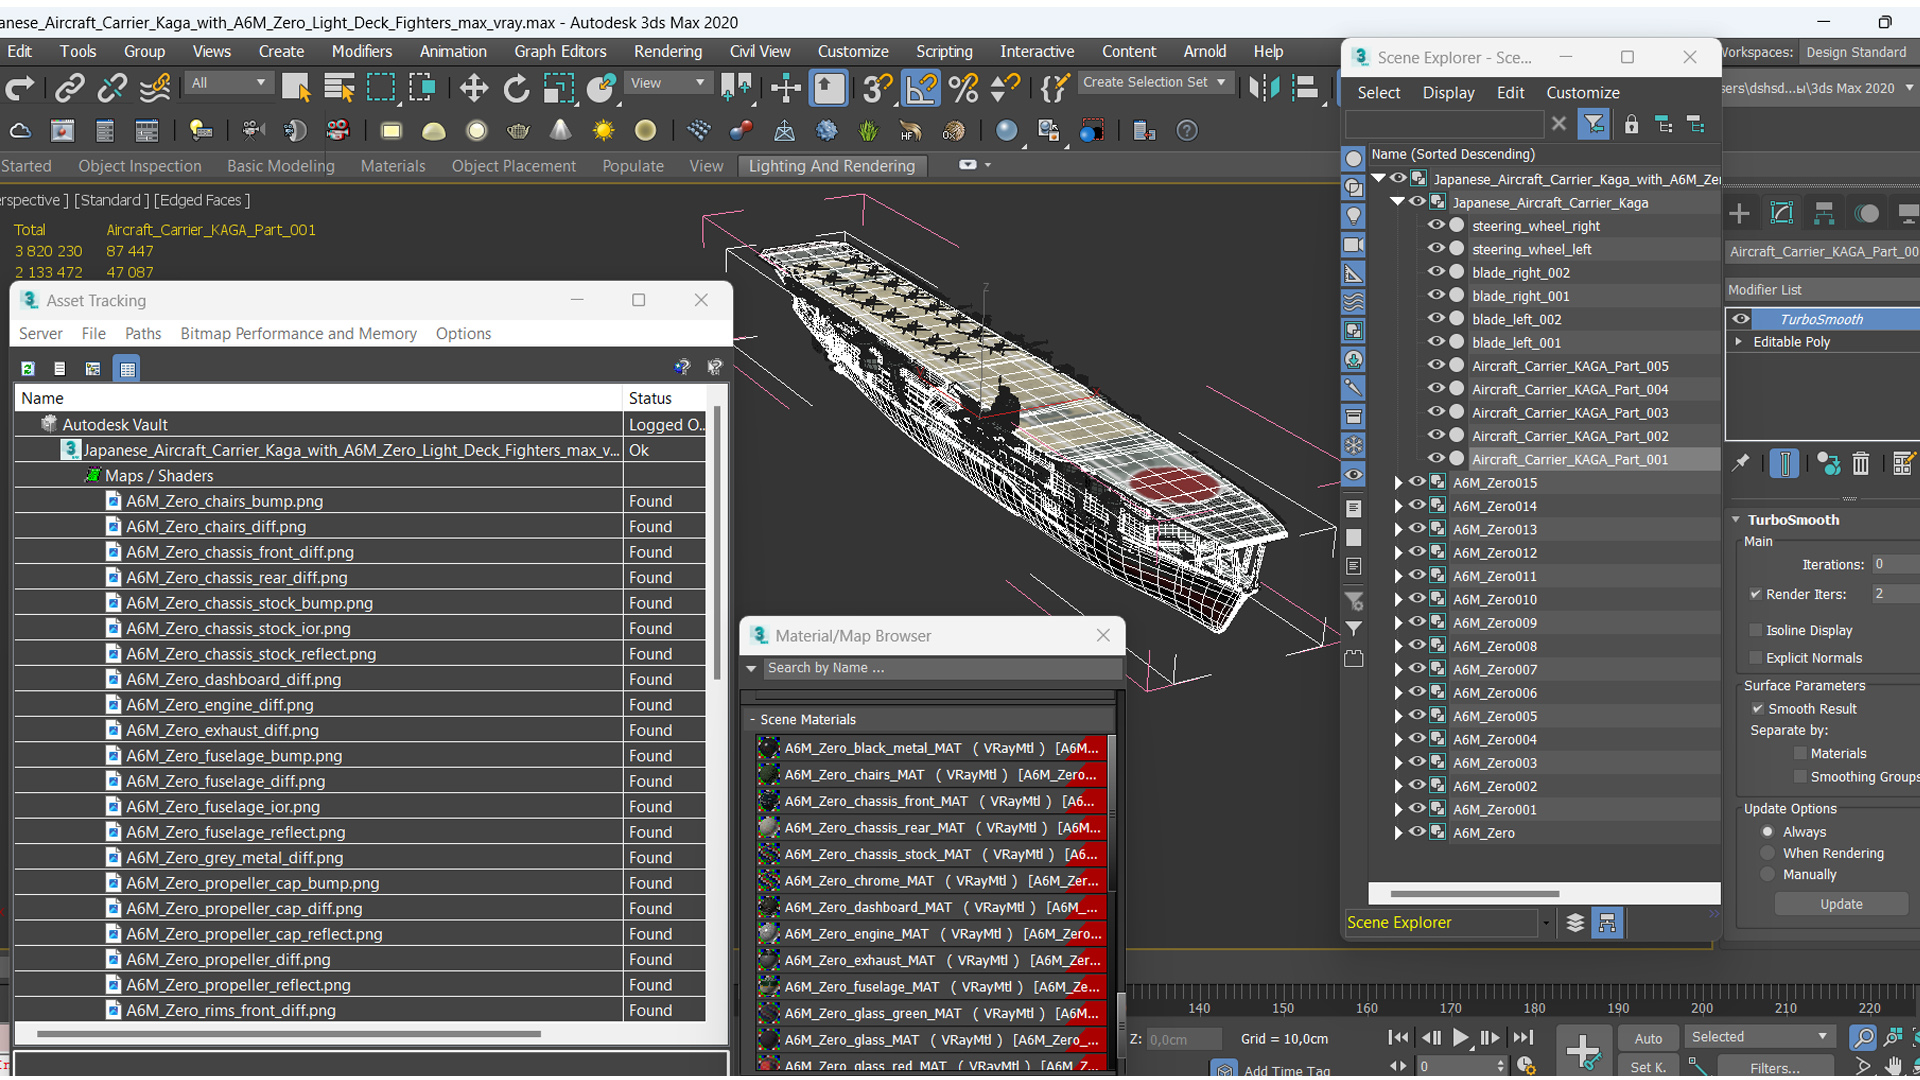Click the Update button
The height and width of the screenshot is (1080, 1920).
click(x=1841, y=904)
